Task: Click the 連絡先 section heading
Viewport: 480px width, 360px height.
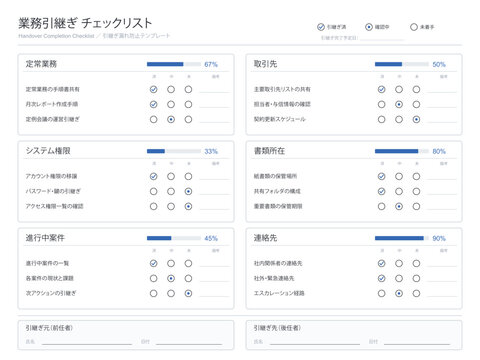Action: click(265, 238)
